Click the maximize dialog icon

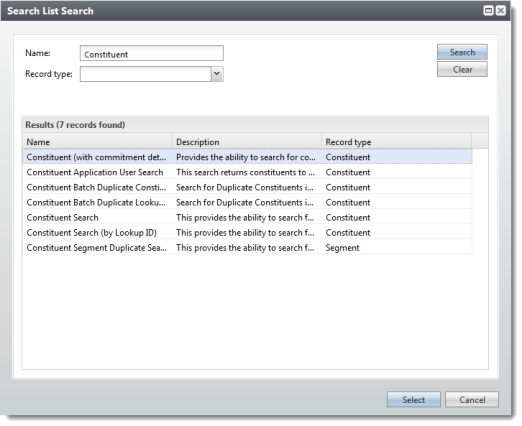tap(488, 11)
